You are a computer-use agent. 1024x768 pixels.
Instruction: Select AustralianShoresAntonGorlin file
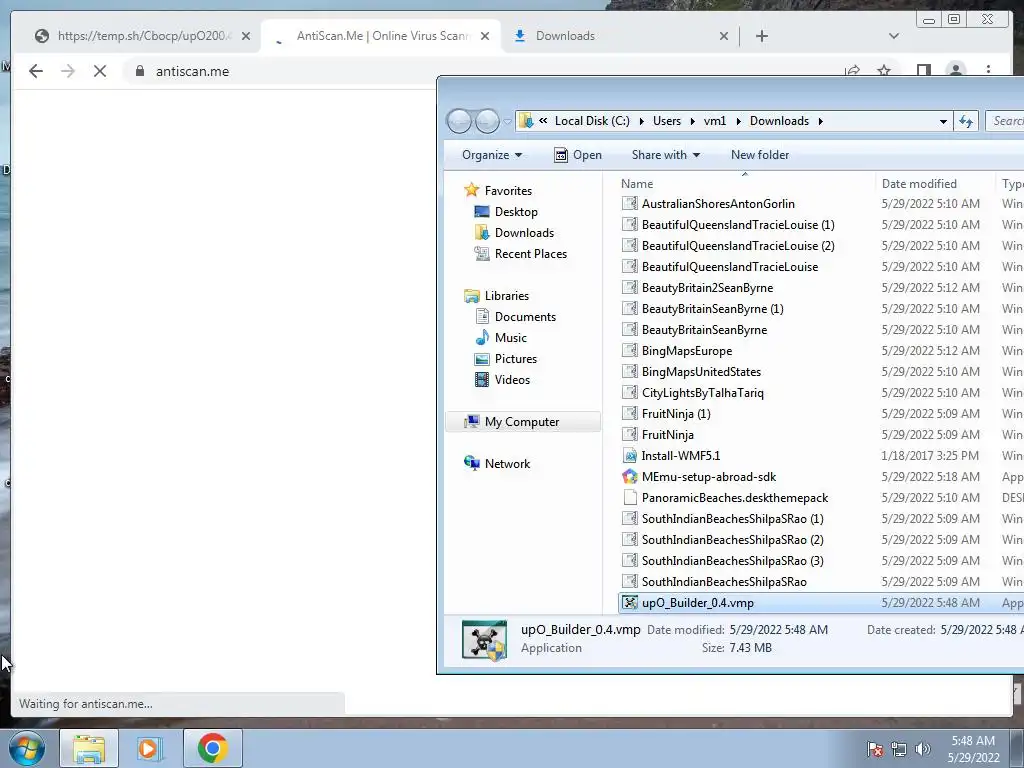[x=718, y=204]
